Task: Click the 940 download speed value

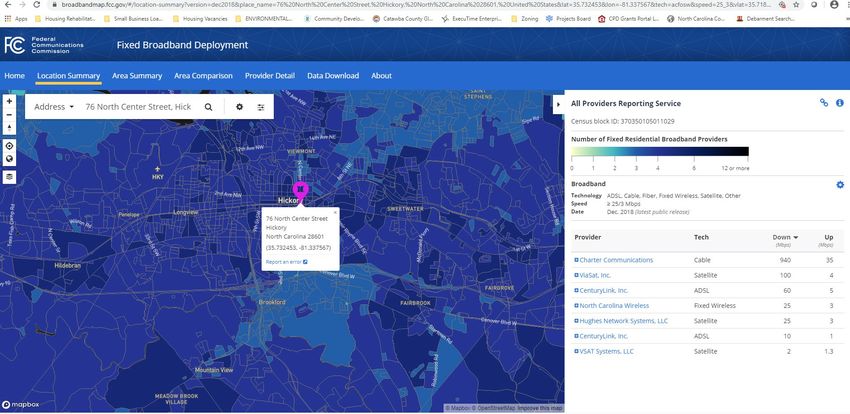Action: 785,260
